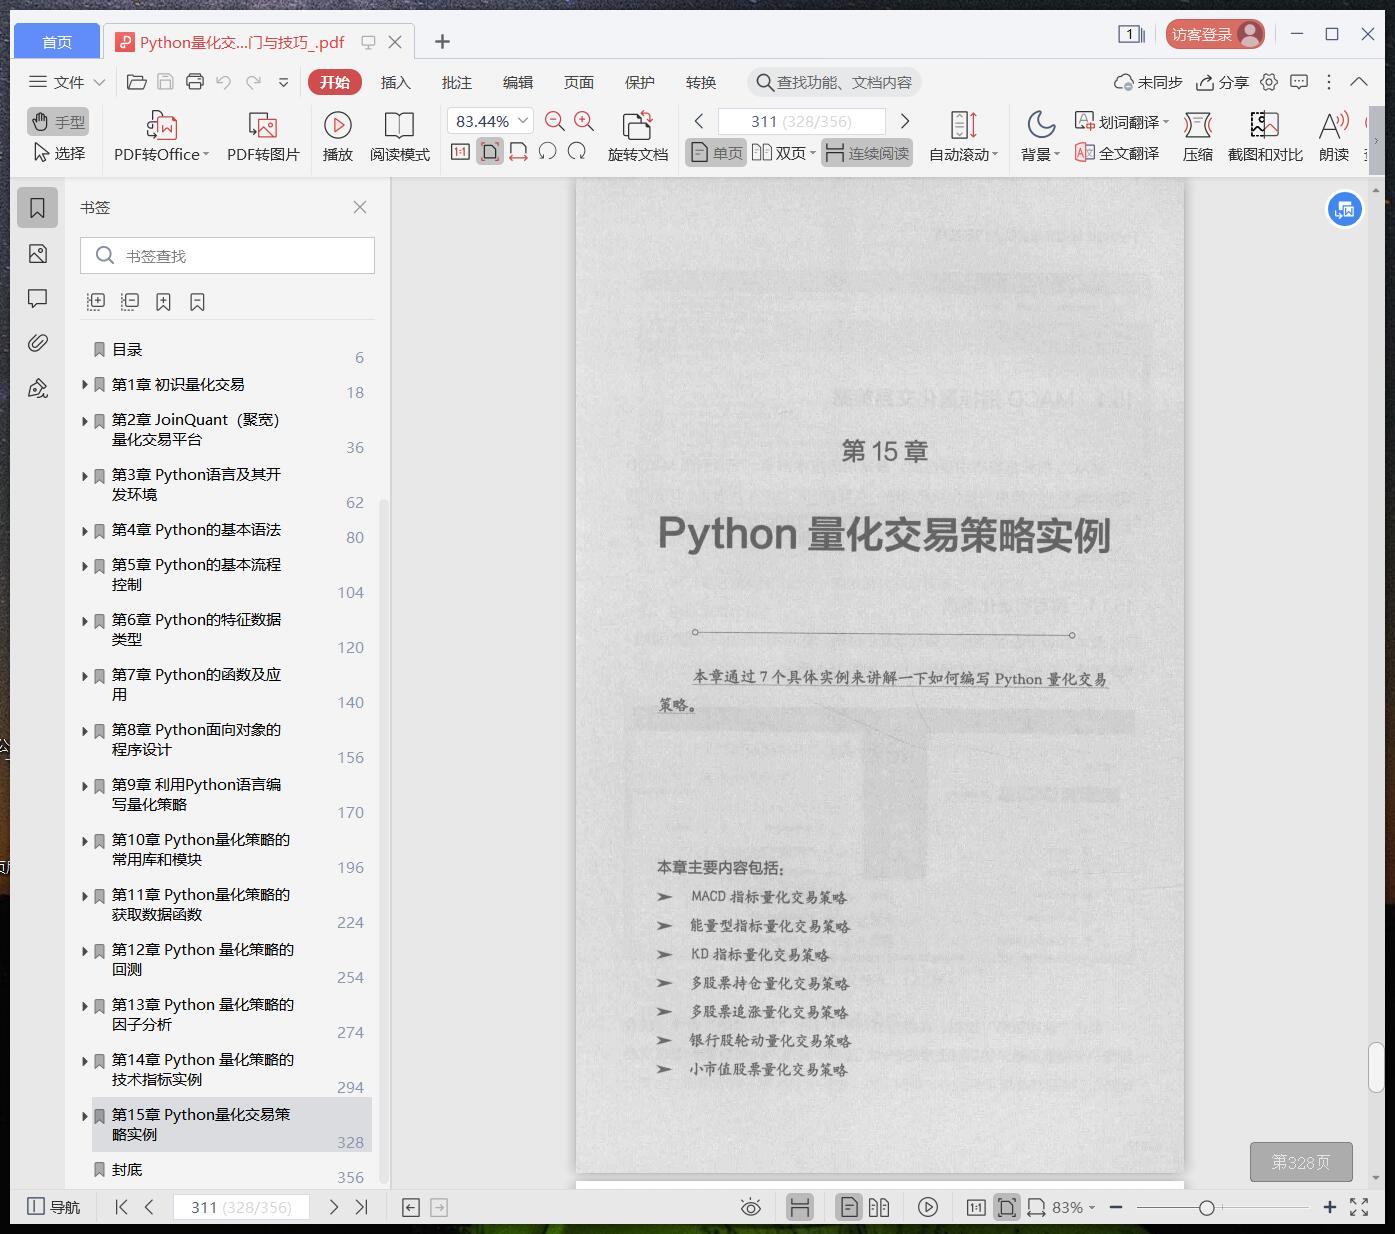The width and height of the screenshot is (1395, 1234).
Task: Zoom in with the plus magnifier icon
Action: point(584,122)
